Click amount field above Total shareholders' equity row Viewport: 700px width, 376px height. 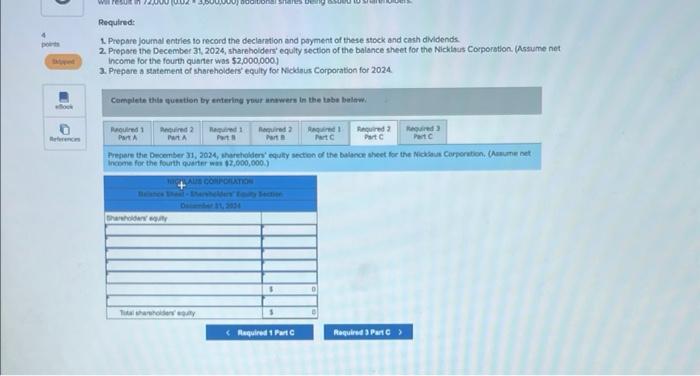click(x=289, y=301)
